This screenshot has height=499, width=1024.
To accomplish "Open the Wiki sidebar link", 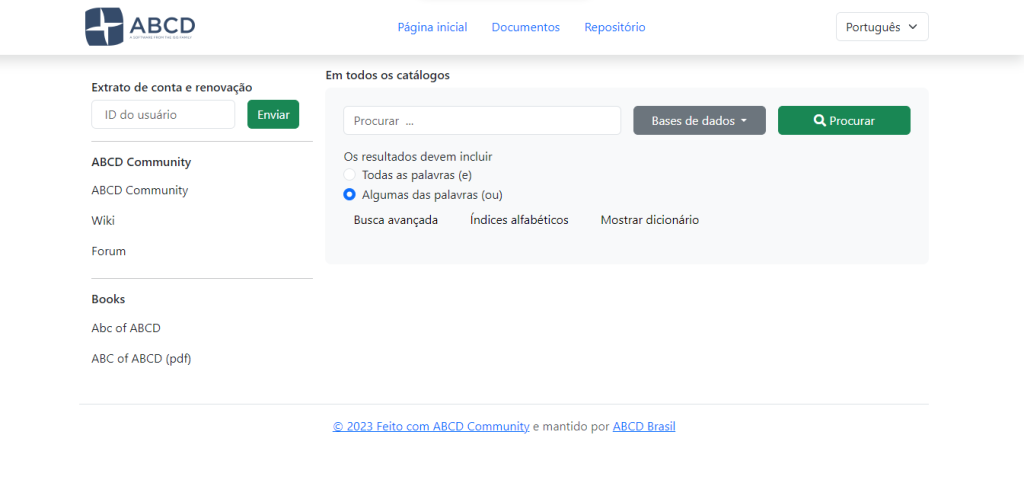I will click(103, 221).
